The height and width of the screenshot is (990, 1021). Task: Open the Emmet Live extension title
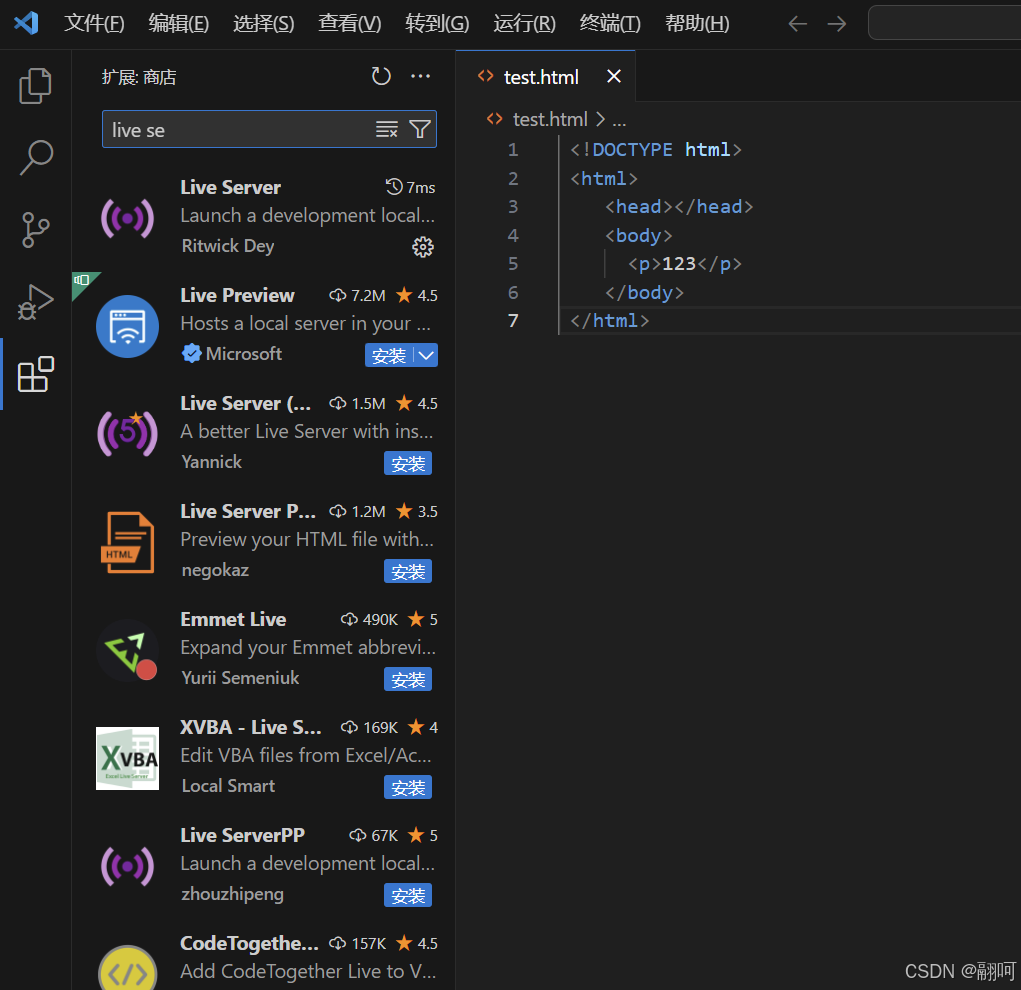[x=233, y=619]
